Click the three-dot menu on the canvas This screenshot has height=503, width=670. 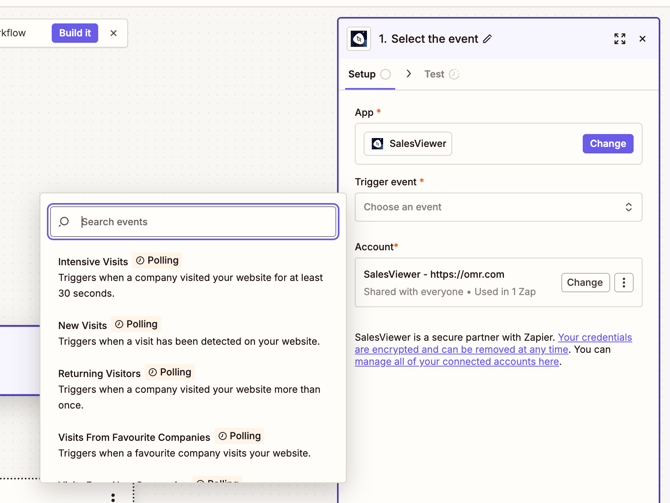113,497
